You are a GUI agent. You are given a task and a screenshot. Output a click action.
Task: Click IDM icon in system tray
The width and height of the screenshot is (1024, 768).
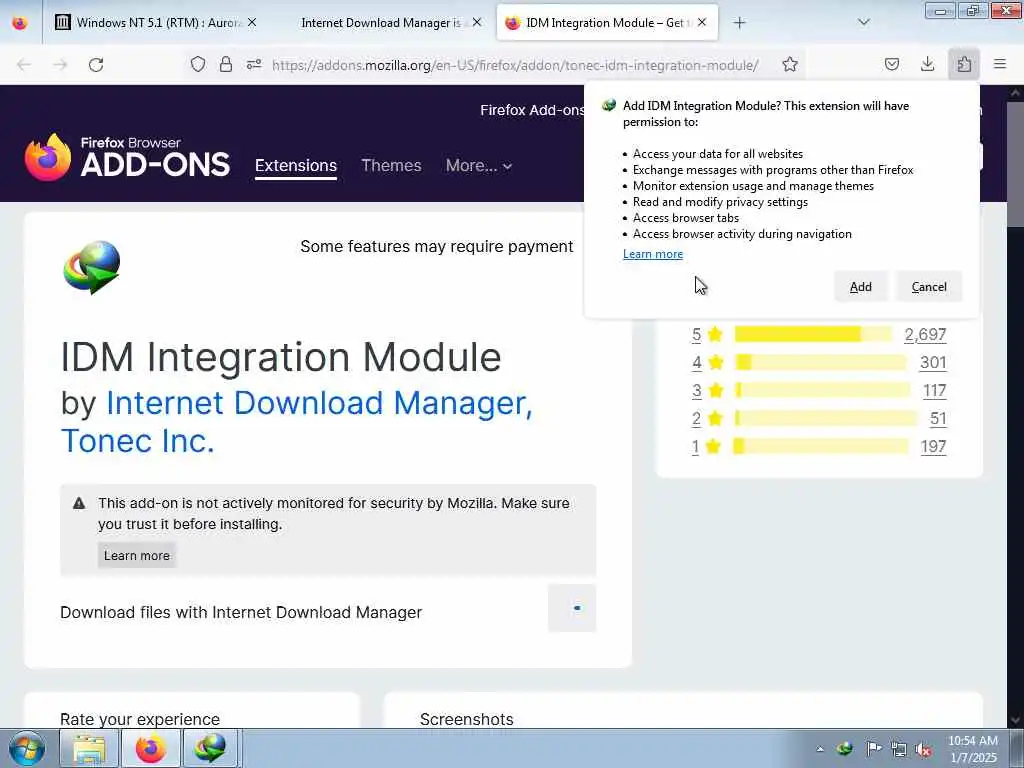[x=845, y=749]
